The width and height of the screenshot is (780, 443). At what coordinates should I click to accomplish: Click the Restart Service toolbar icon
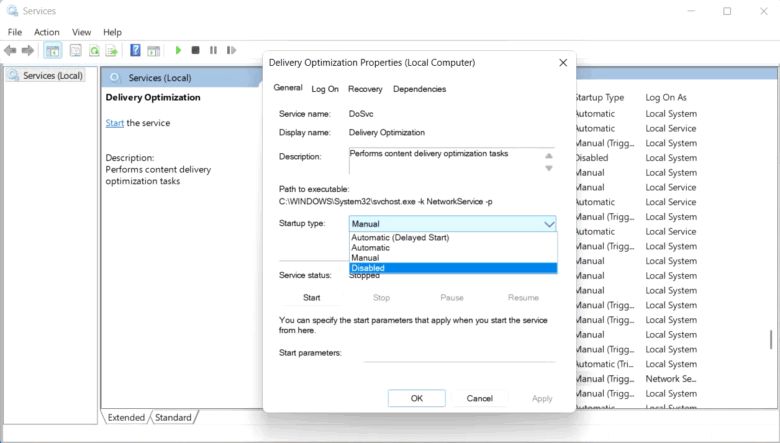point(232,50)
